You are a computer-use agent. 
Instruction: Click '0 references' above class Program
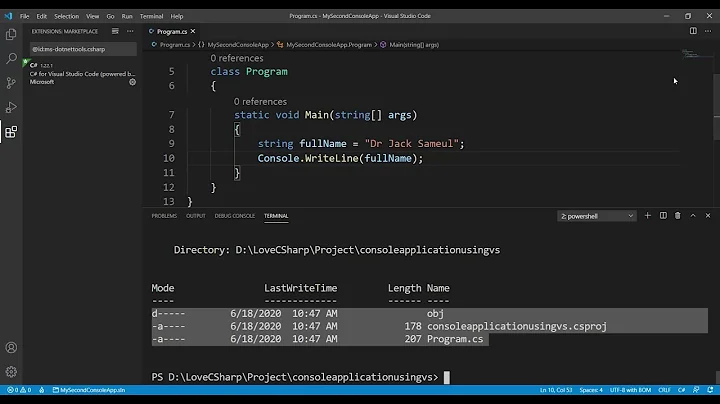(x=237, y=58)
